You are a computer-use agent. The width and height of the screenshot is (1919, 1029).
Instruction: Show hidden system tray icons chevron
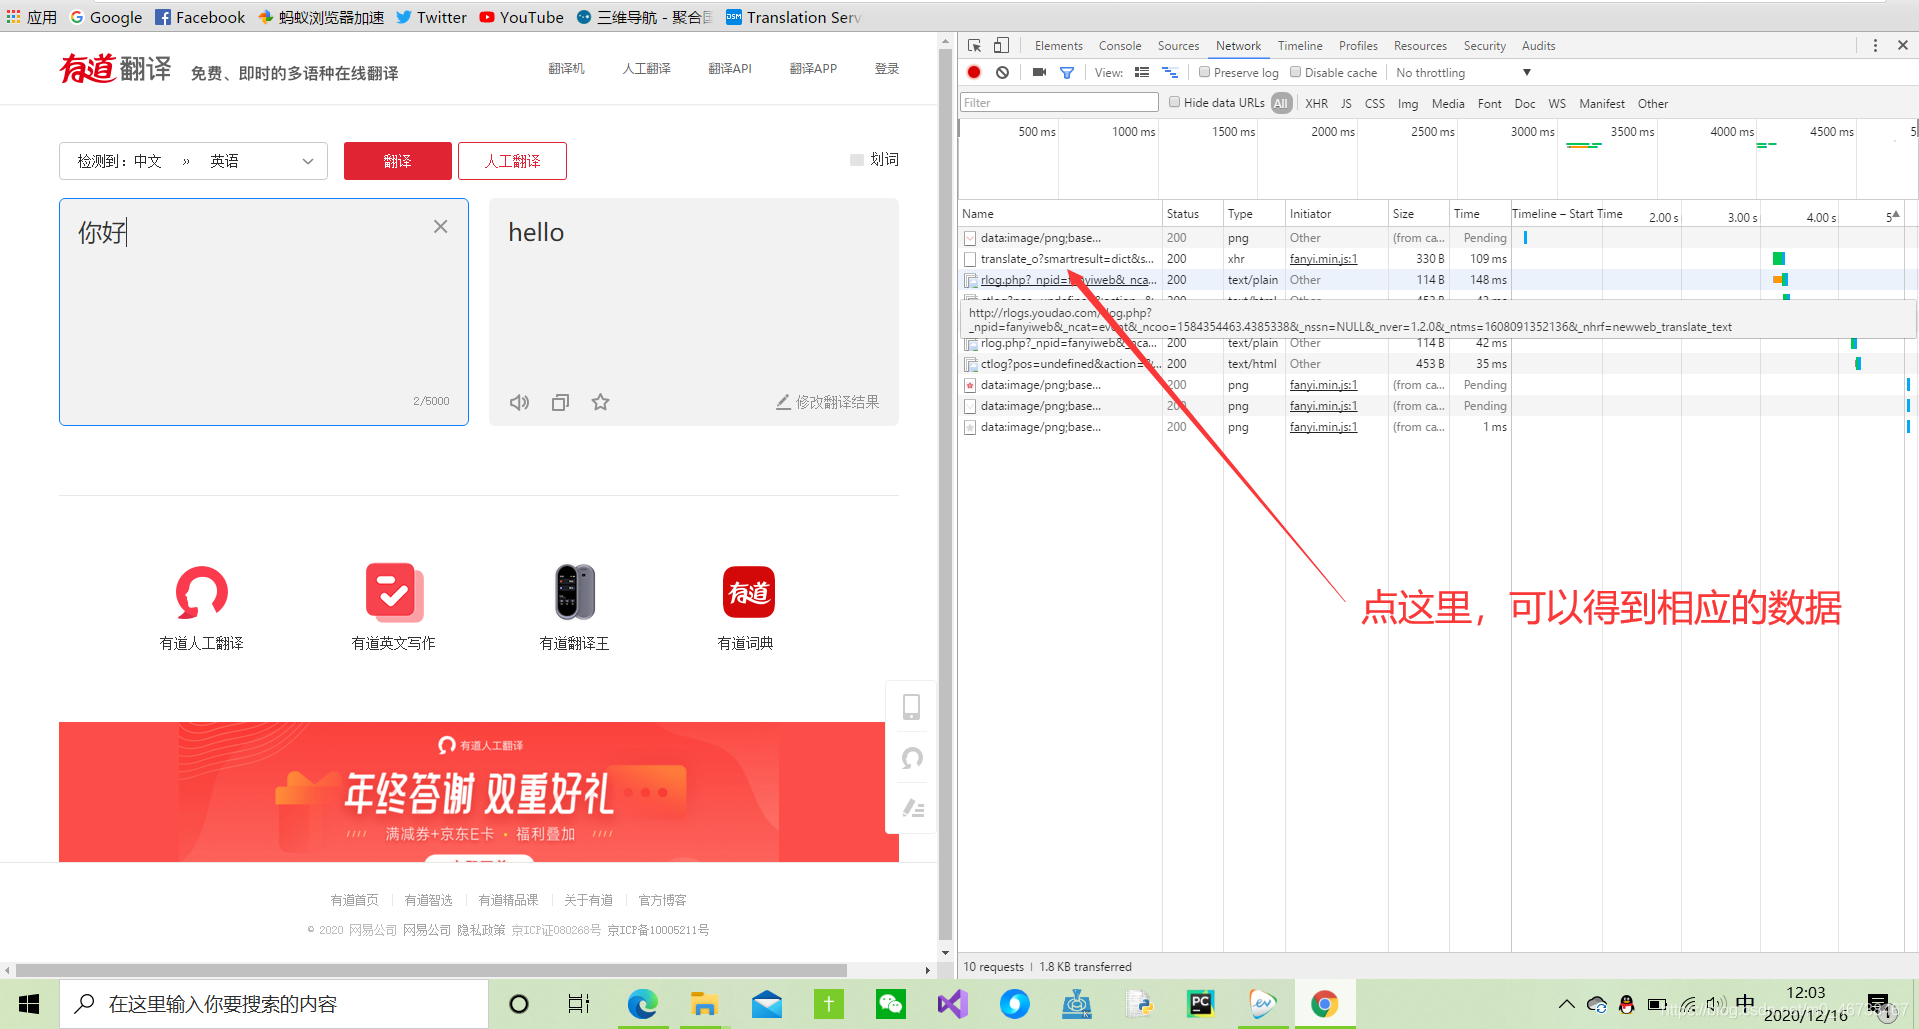[x=1566, y=1004]
